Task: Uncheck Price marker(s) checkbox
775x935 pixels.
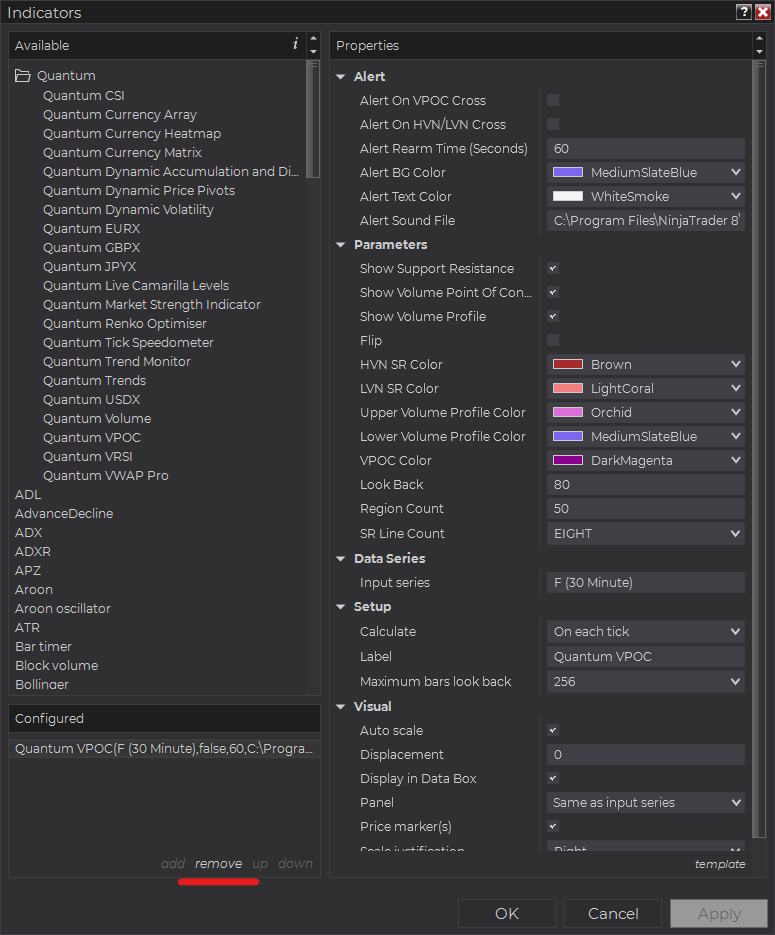Action: (553, 826)
